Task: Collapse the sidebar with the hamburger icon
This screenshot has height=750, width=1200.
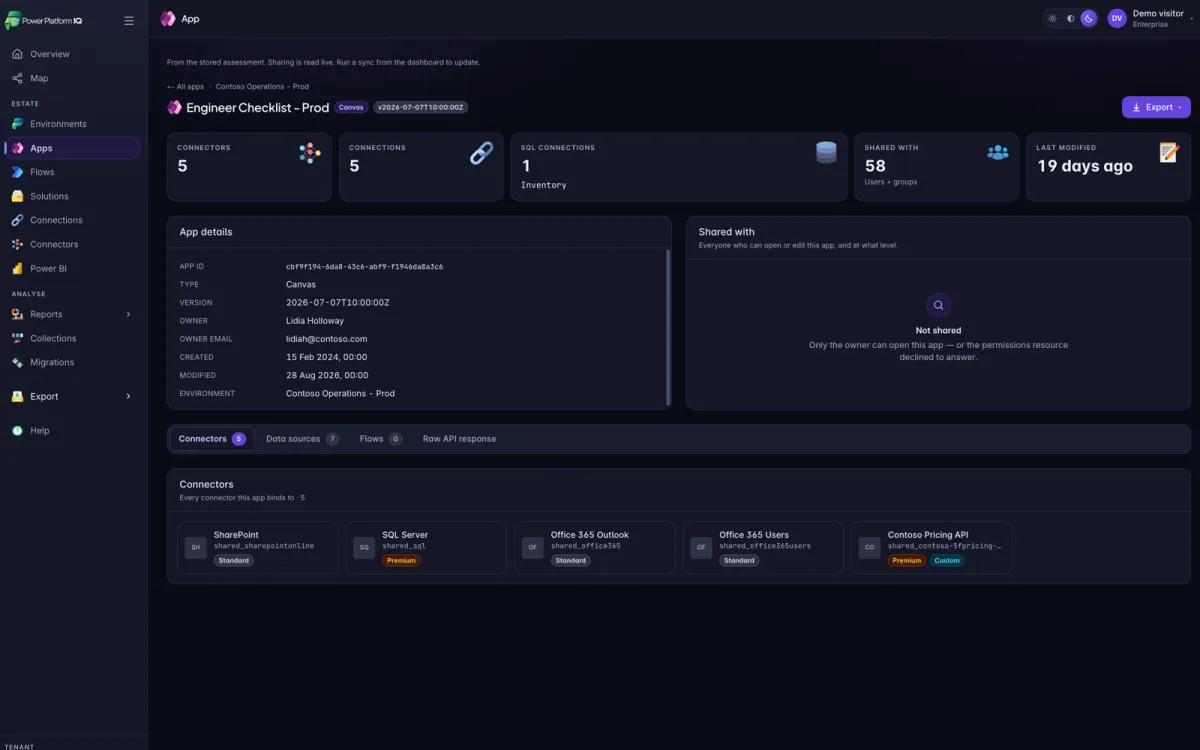Action: [x=129, y=20]
